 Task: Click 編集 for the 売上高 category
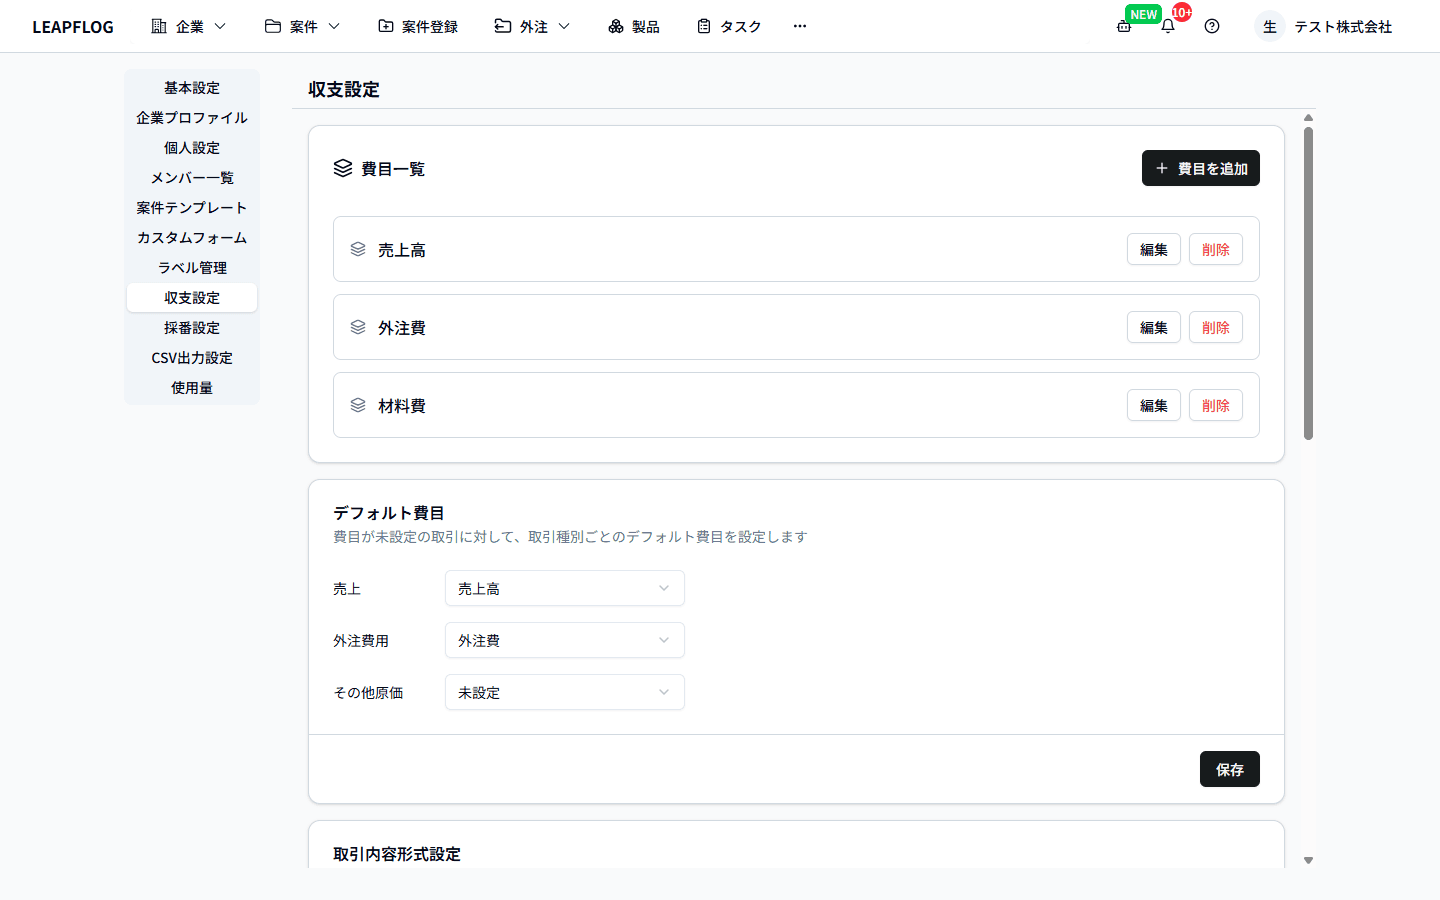tap(1153, 249)
